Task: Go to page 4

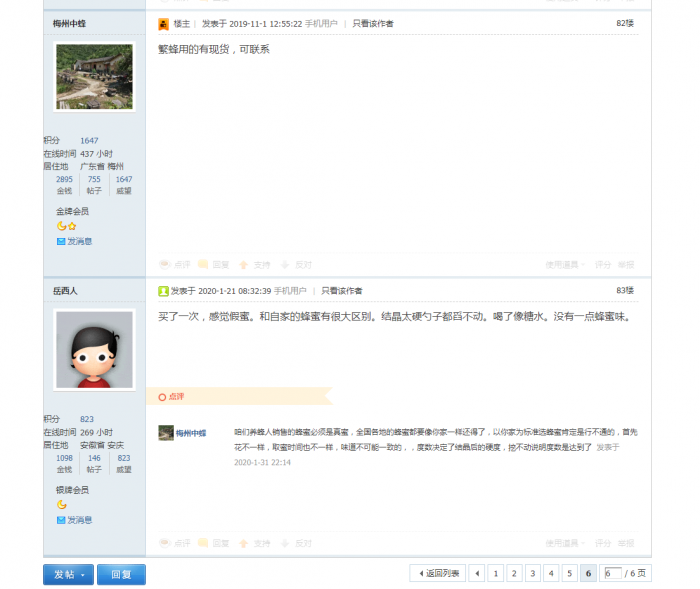Action: coord(551,573)
